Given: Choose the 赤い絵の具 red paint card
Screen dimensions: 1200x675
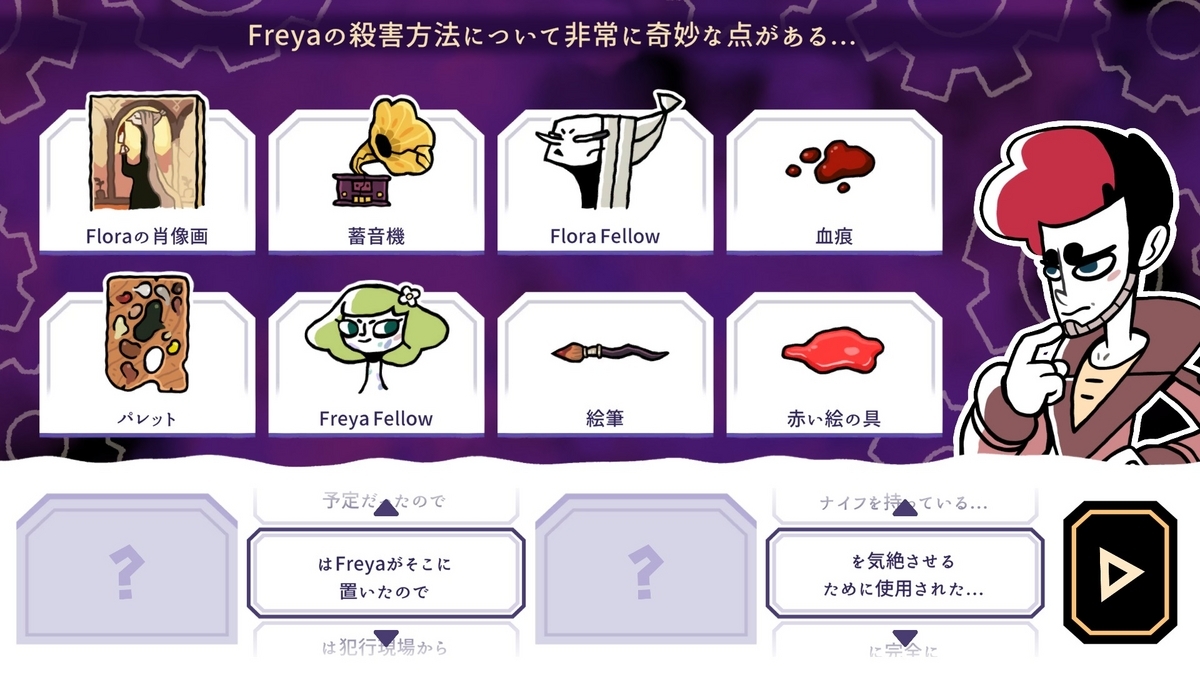Looking at the screenshot, I should pyautogui.click(x=834, y=364).
